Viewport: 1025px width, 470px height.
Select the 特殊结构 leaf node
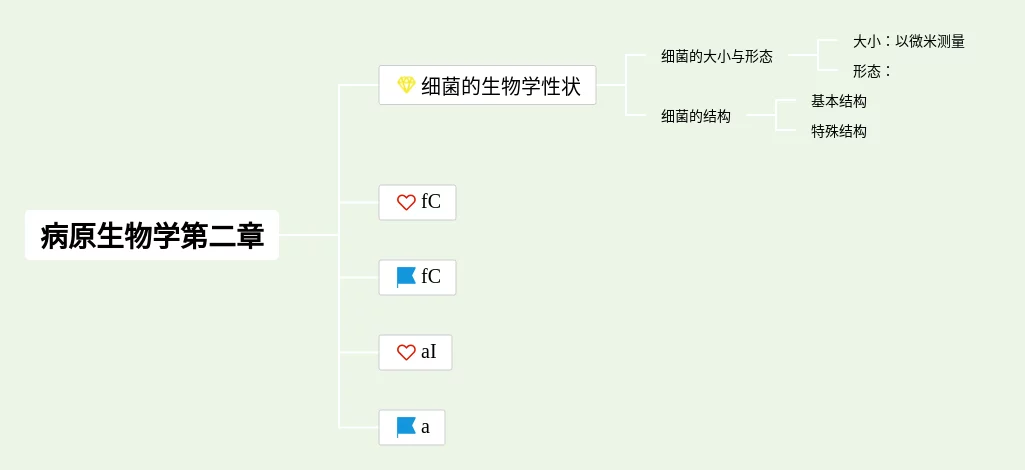click(839, 131)
